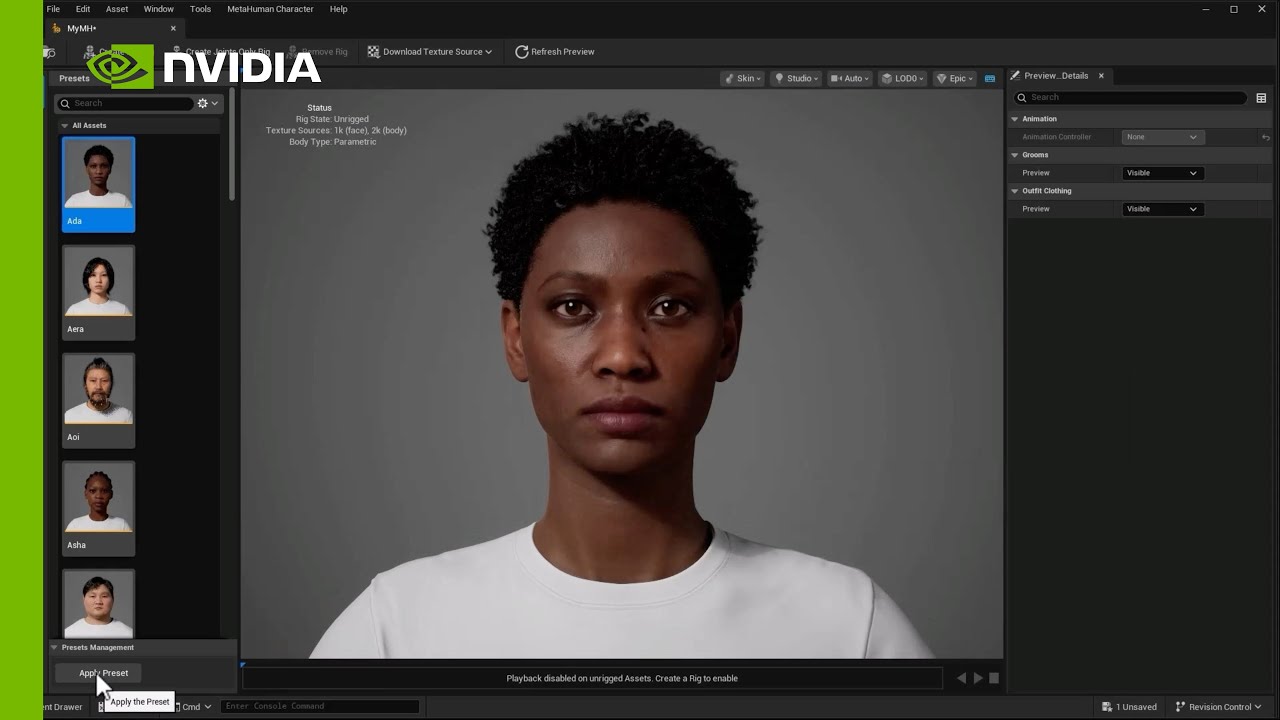Viewport: 1280px width, 720px height.
Task: Open the Window menu
Action: [158, 9]
